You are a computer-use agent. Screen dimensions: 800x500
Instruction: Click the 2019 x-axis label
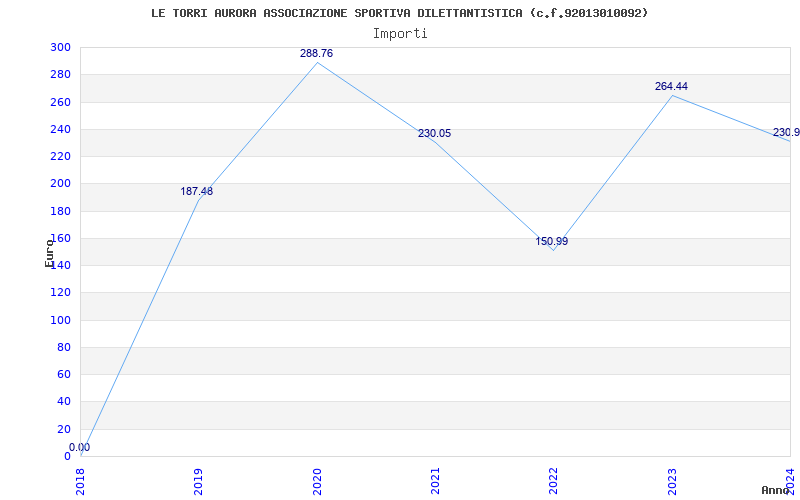pyautogui.click(x=198, y=481)
